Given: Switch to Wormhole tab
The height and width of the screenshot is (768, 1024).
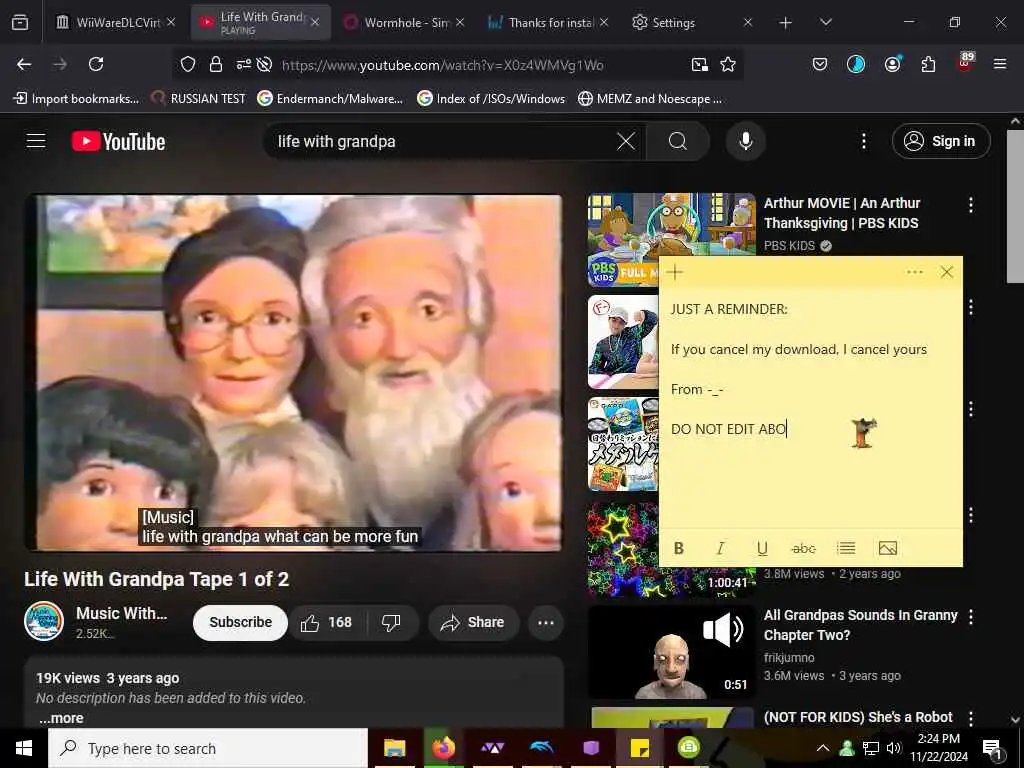Looking at the screenshot, I should pos(405,23).
